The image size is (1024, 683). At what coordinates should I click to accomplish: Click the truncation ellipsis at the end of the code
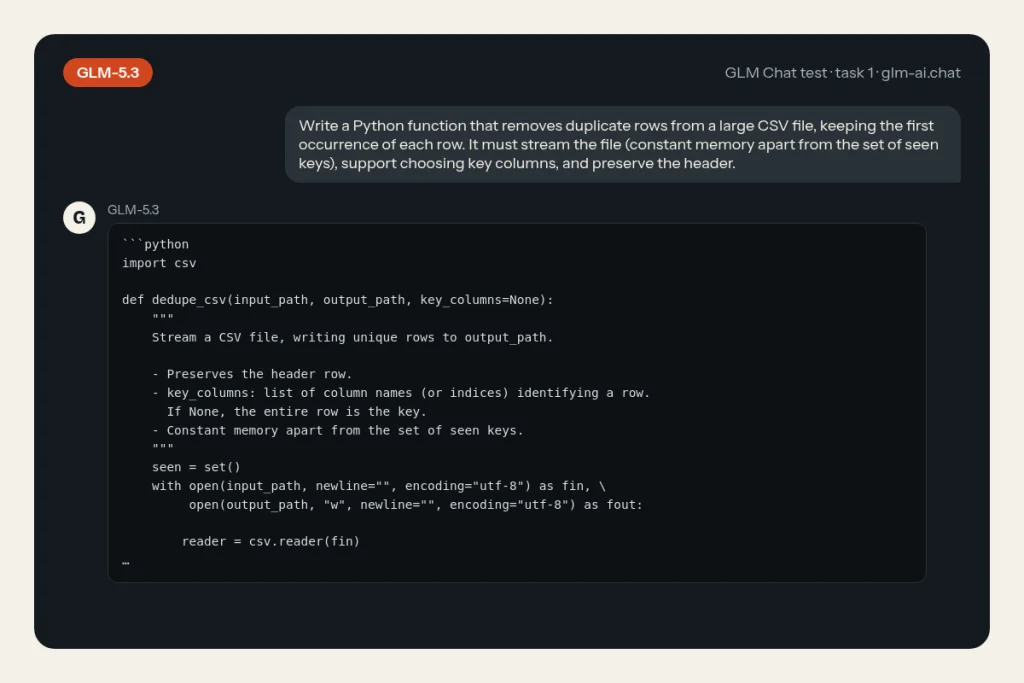pyautogui.click(x=125, y=563)
